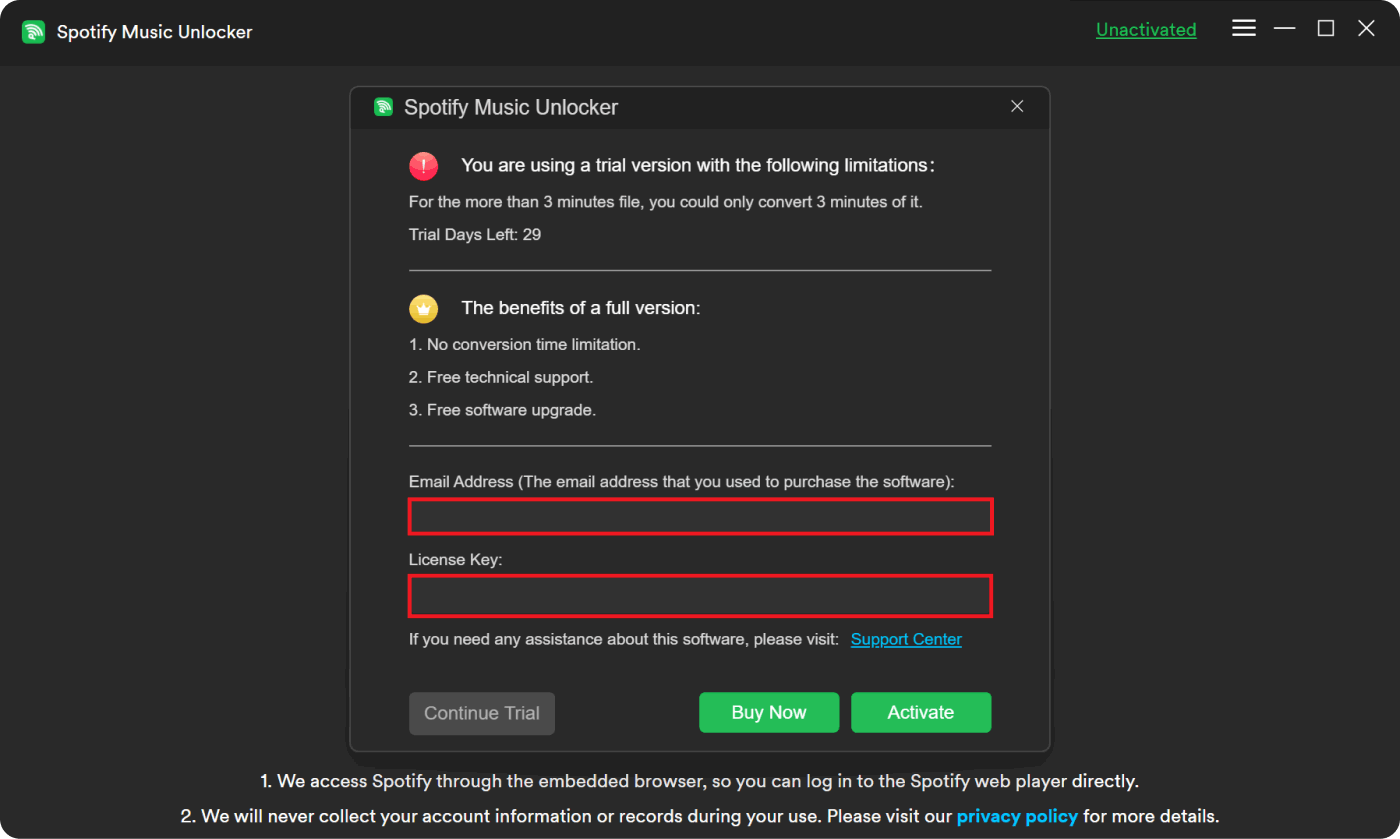Click the trial version limitations heading
The height and width of the screenshot is (839, 1400).
[x=698, y=165]
